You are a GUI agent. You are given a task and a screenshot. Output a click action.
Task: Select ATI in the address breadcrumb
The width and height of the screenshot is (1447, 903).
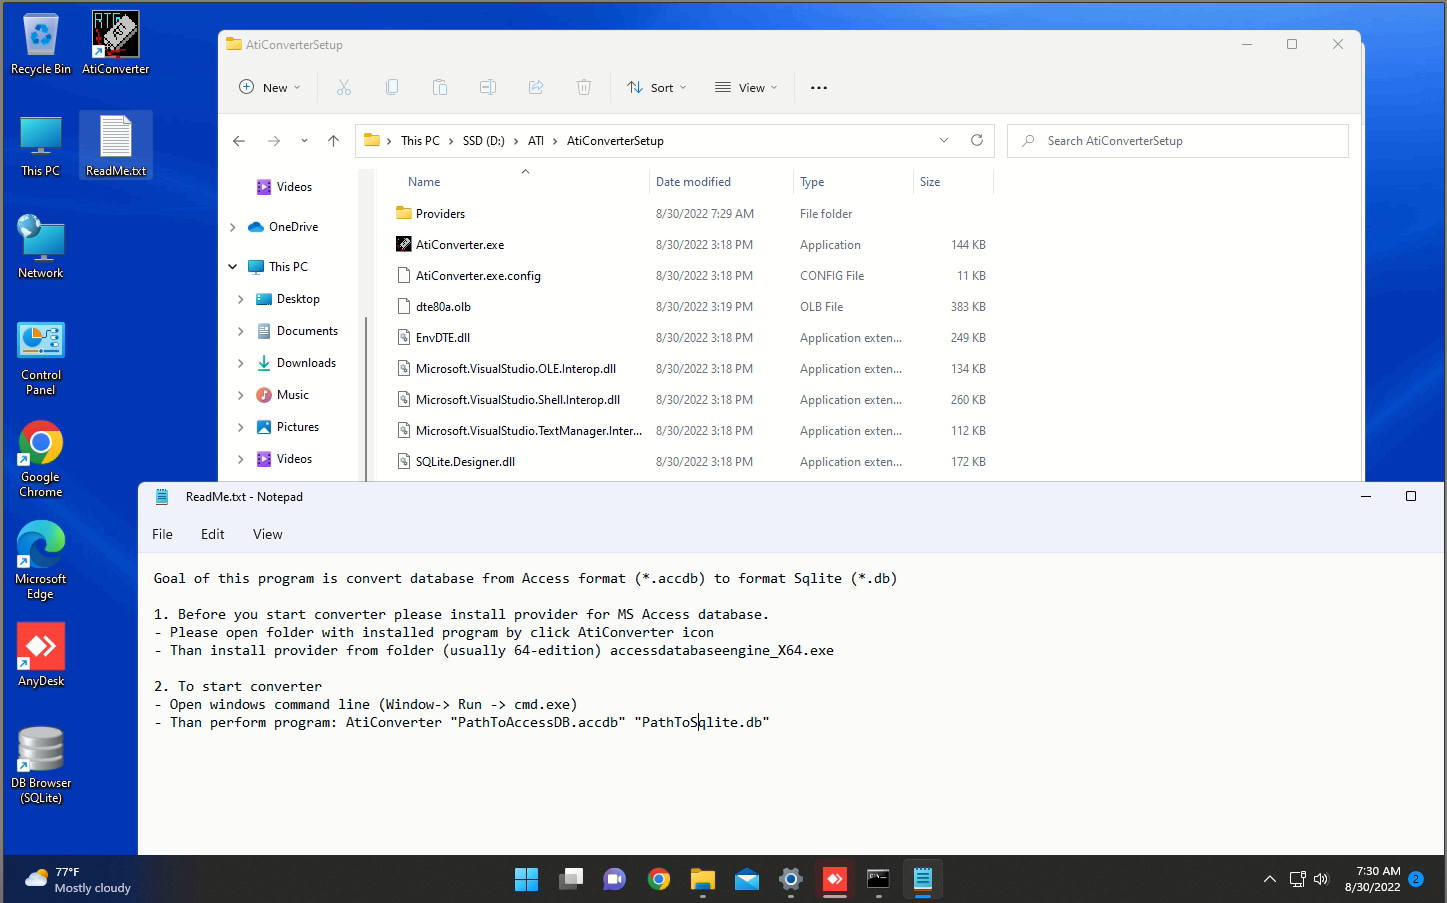pos(536,141)
